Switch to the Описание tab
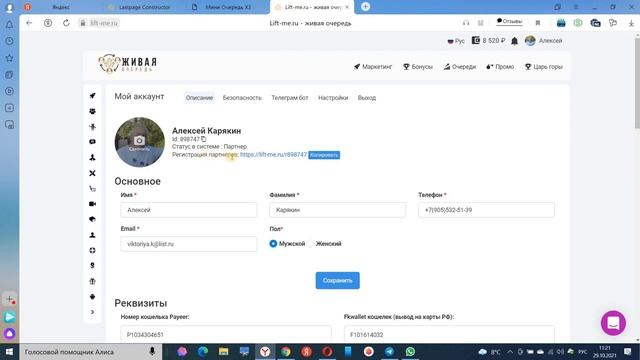 199,98
